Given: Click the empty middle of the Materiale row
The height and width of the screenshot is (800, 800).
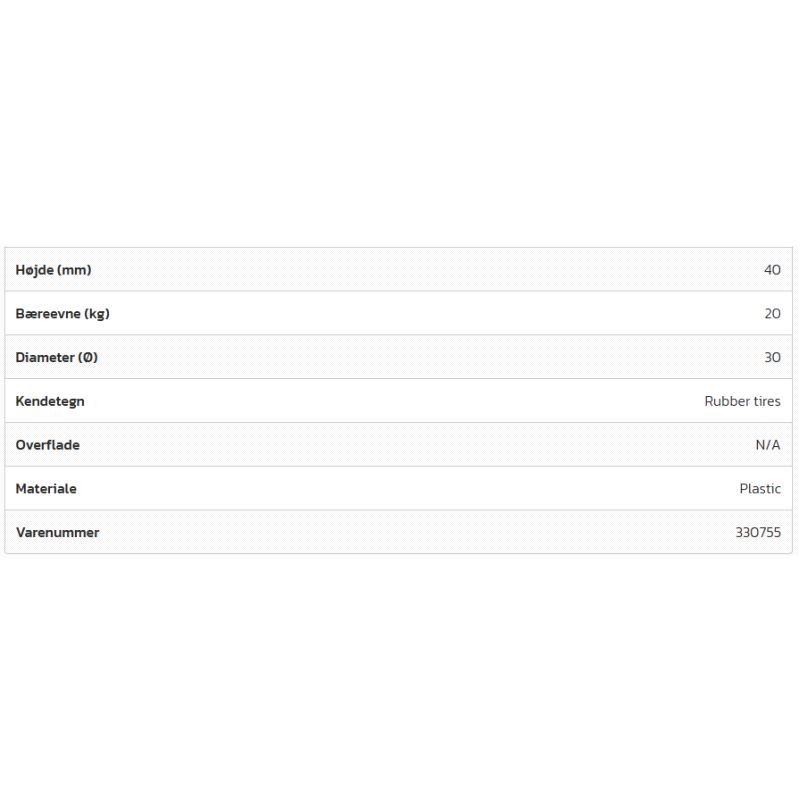Looking at the screenshot, I should 400,489.
